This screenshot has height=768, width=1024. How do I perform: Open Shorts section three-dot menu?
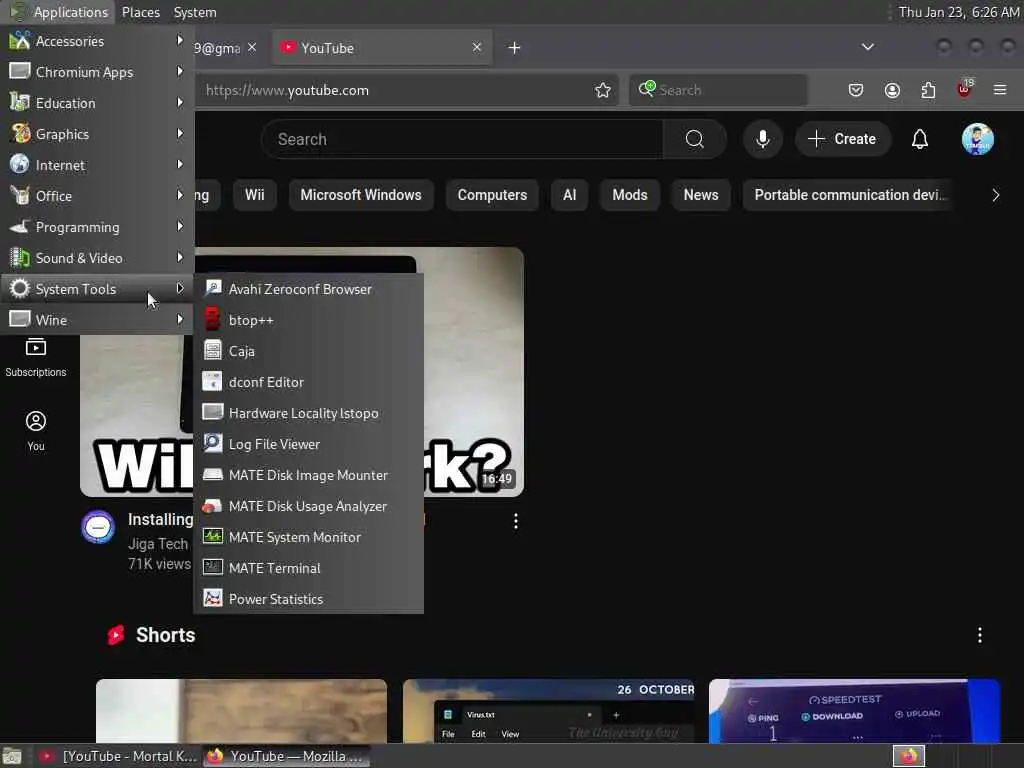[x=980, y=635]
